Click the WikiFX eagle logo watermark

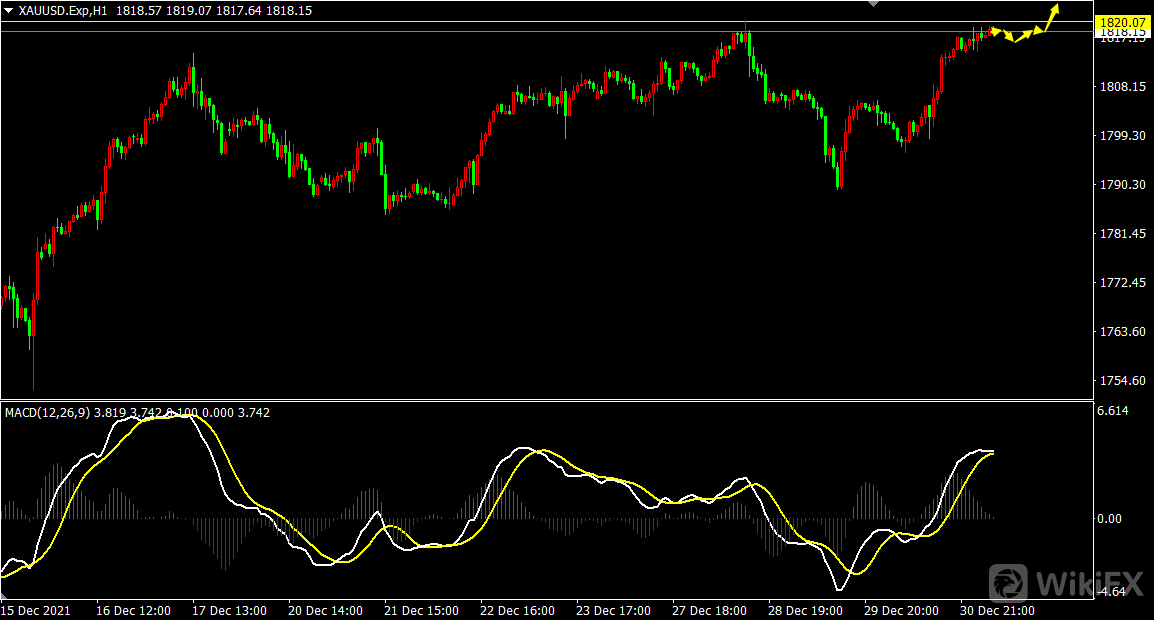click(x=1009, y=582)
